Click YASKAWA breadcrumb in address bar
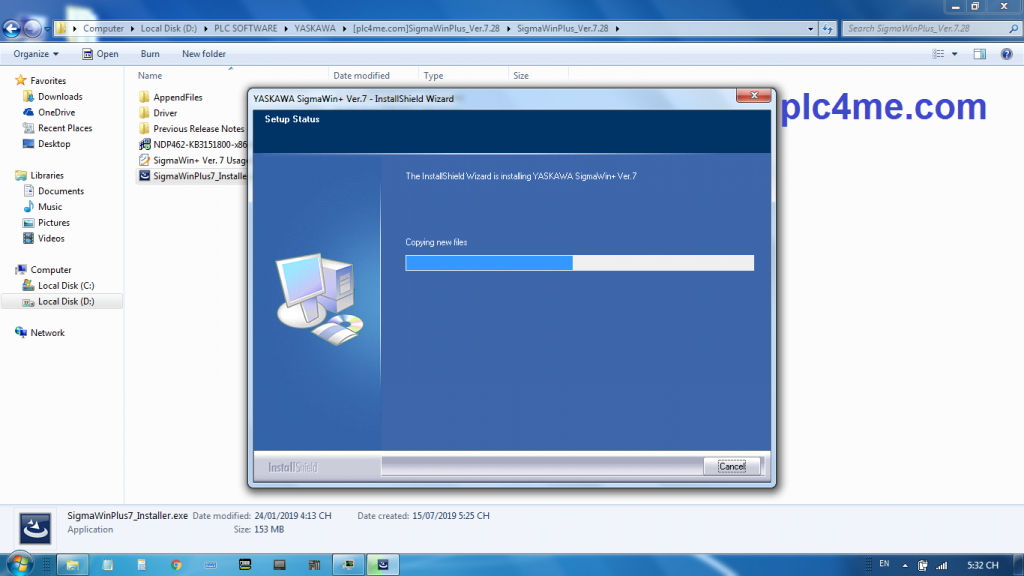 [x=315, y=29]
